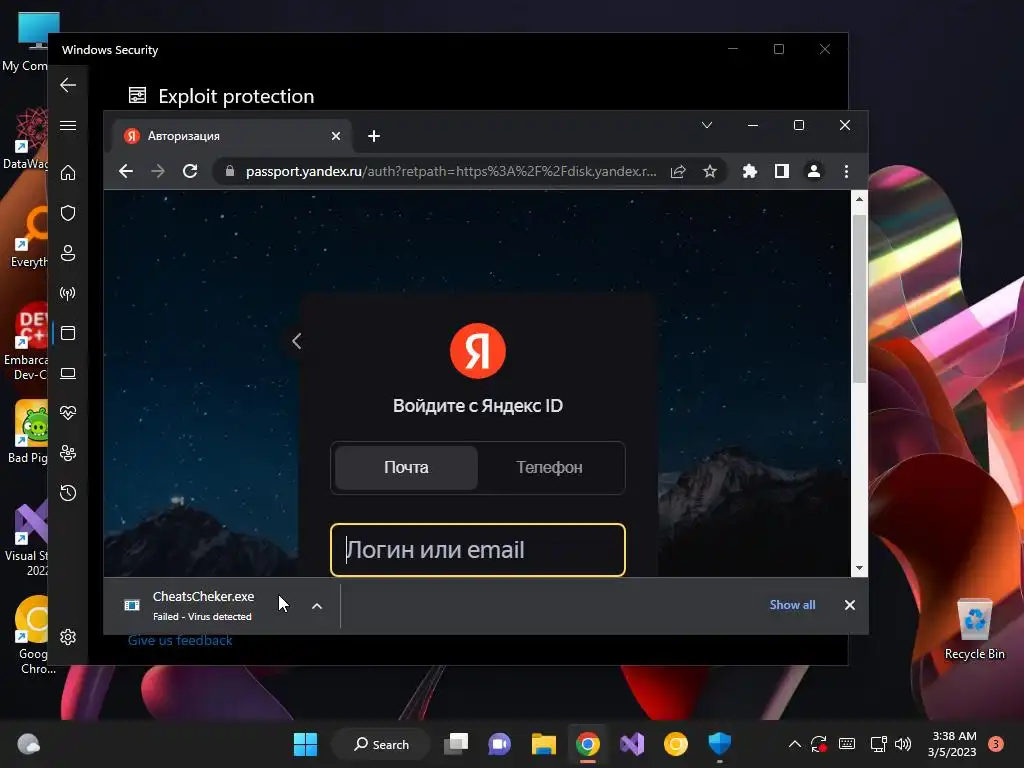Reload the Yandex passport page
1024x768 pixels.
190,171
